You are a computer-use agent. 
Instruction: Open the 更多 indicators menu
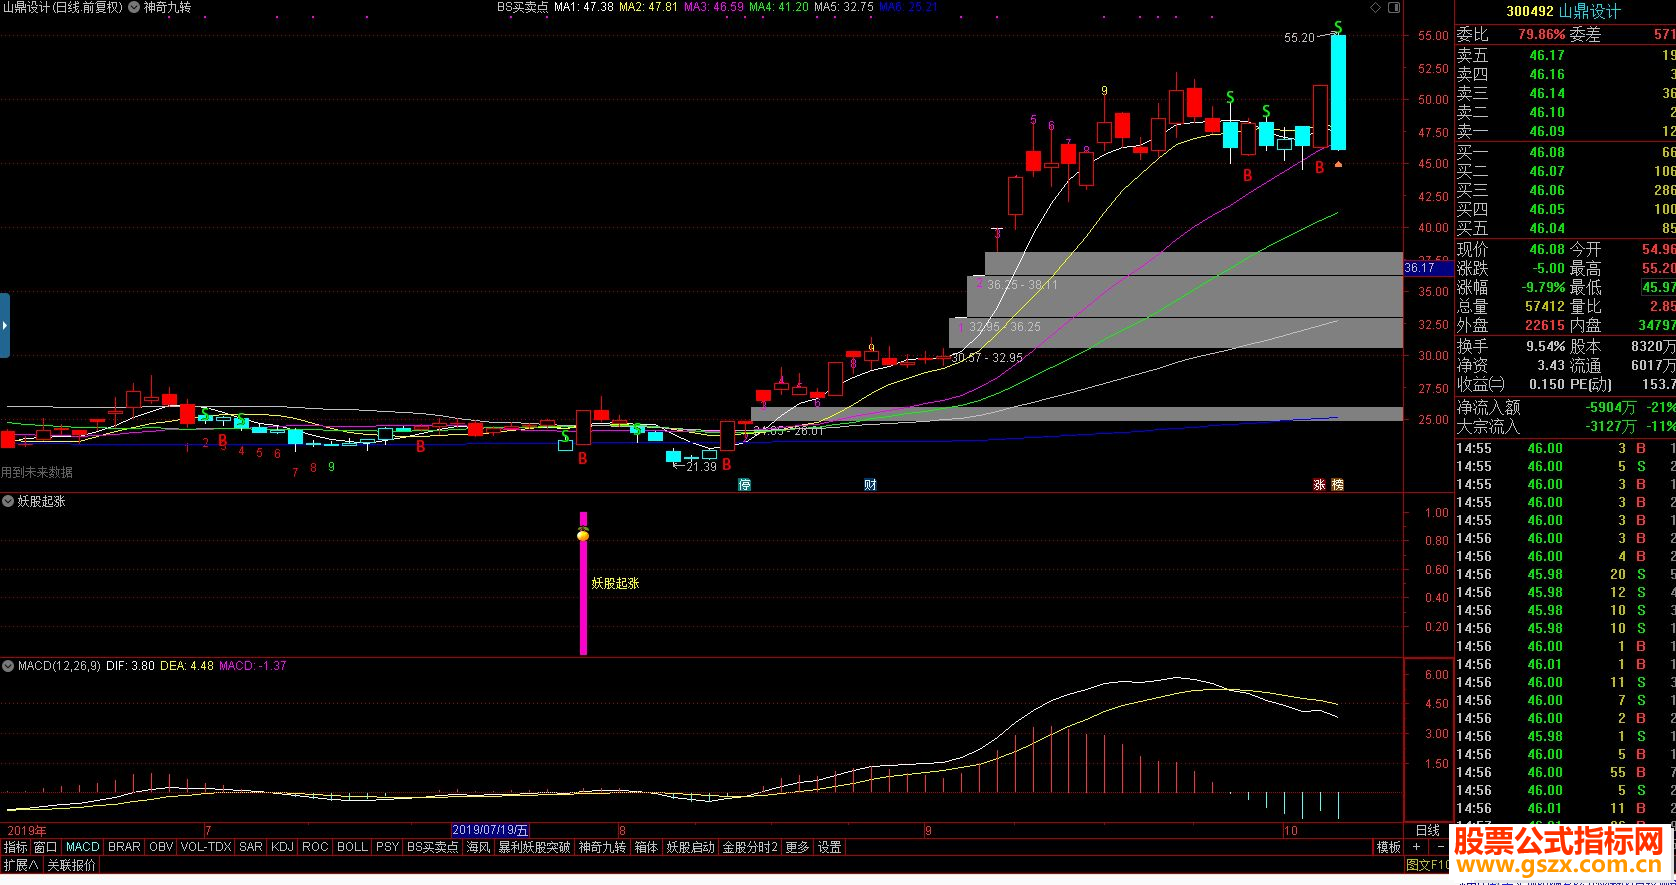tap(797, 847)
